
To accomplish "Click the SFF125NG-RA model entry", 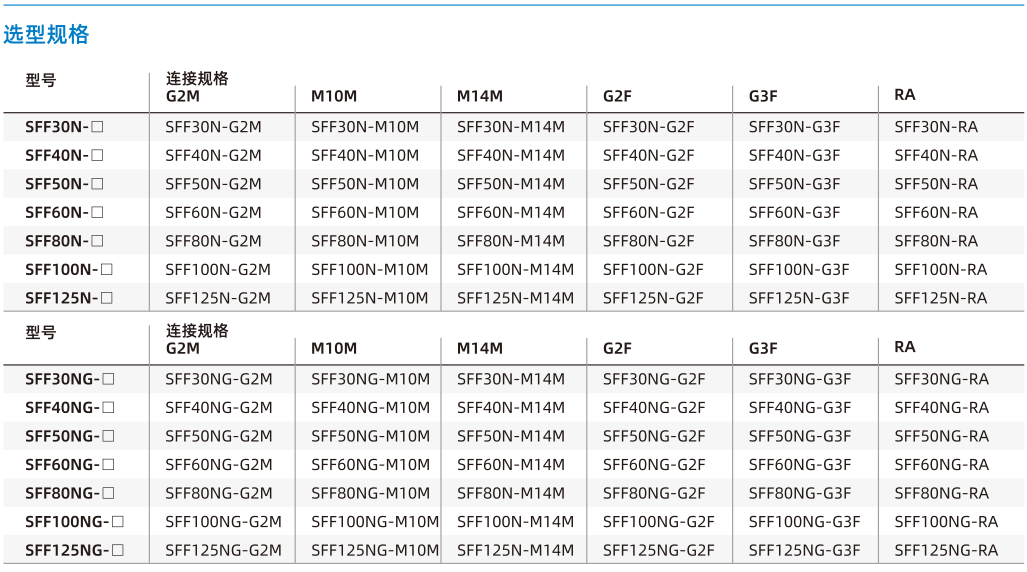I will point(946,550).
